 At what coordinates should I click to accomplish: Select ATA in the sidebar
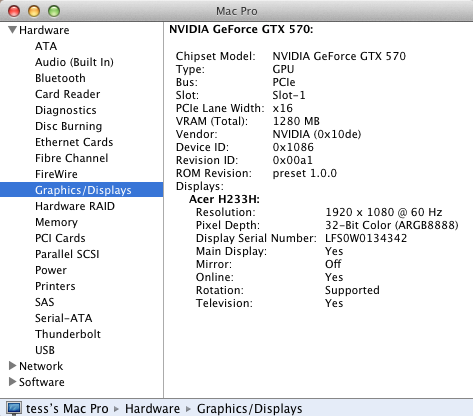46,46
